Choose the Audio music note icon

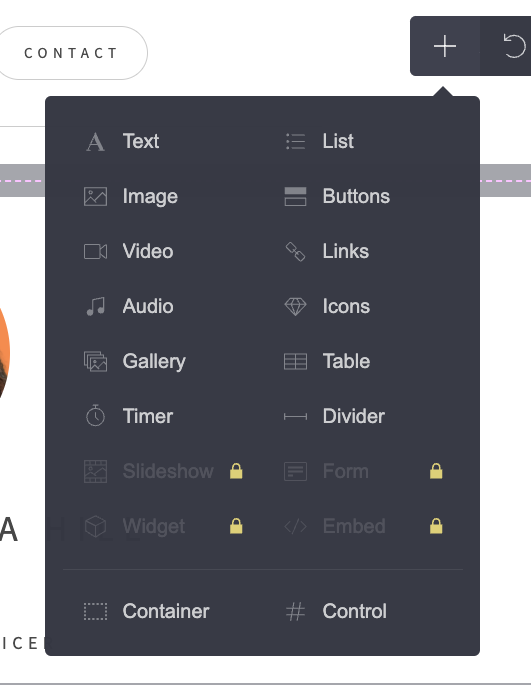point(95,307)
